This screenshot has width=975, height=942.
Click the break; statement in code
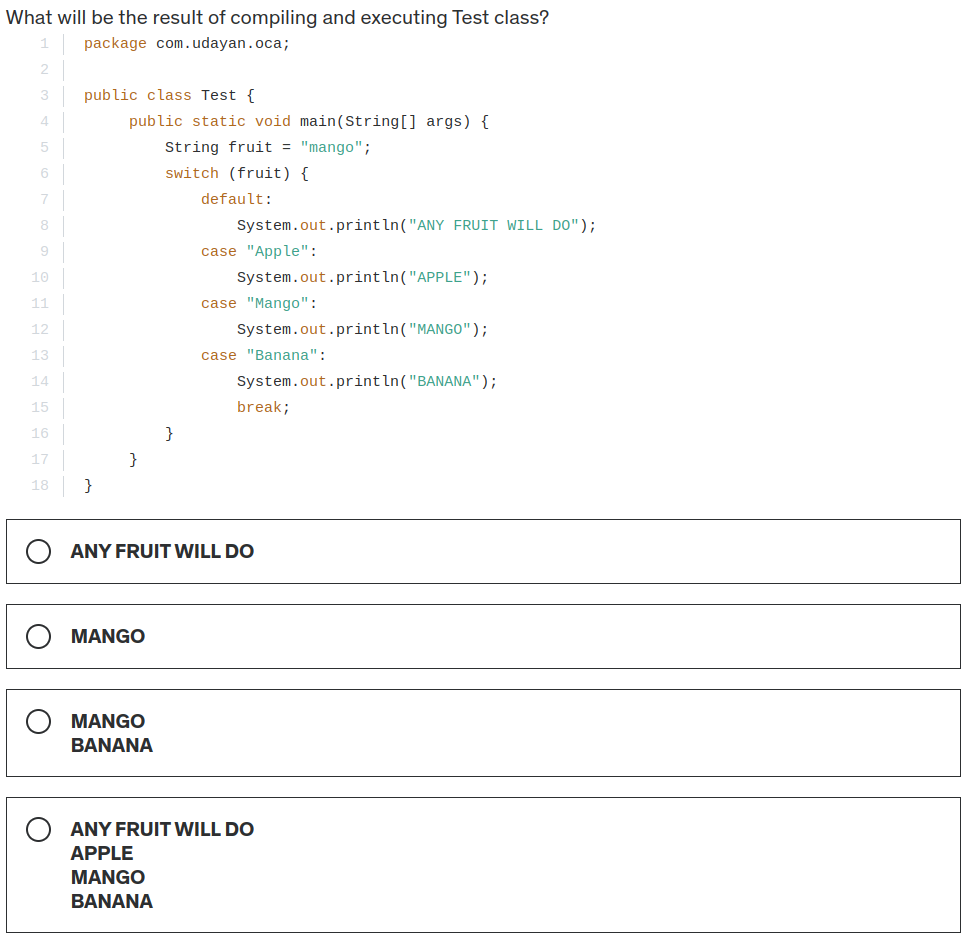click(263, 408)
